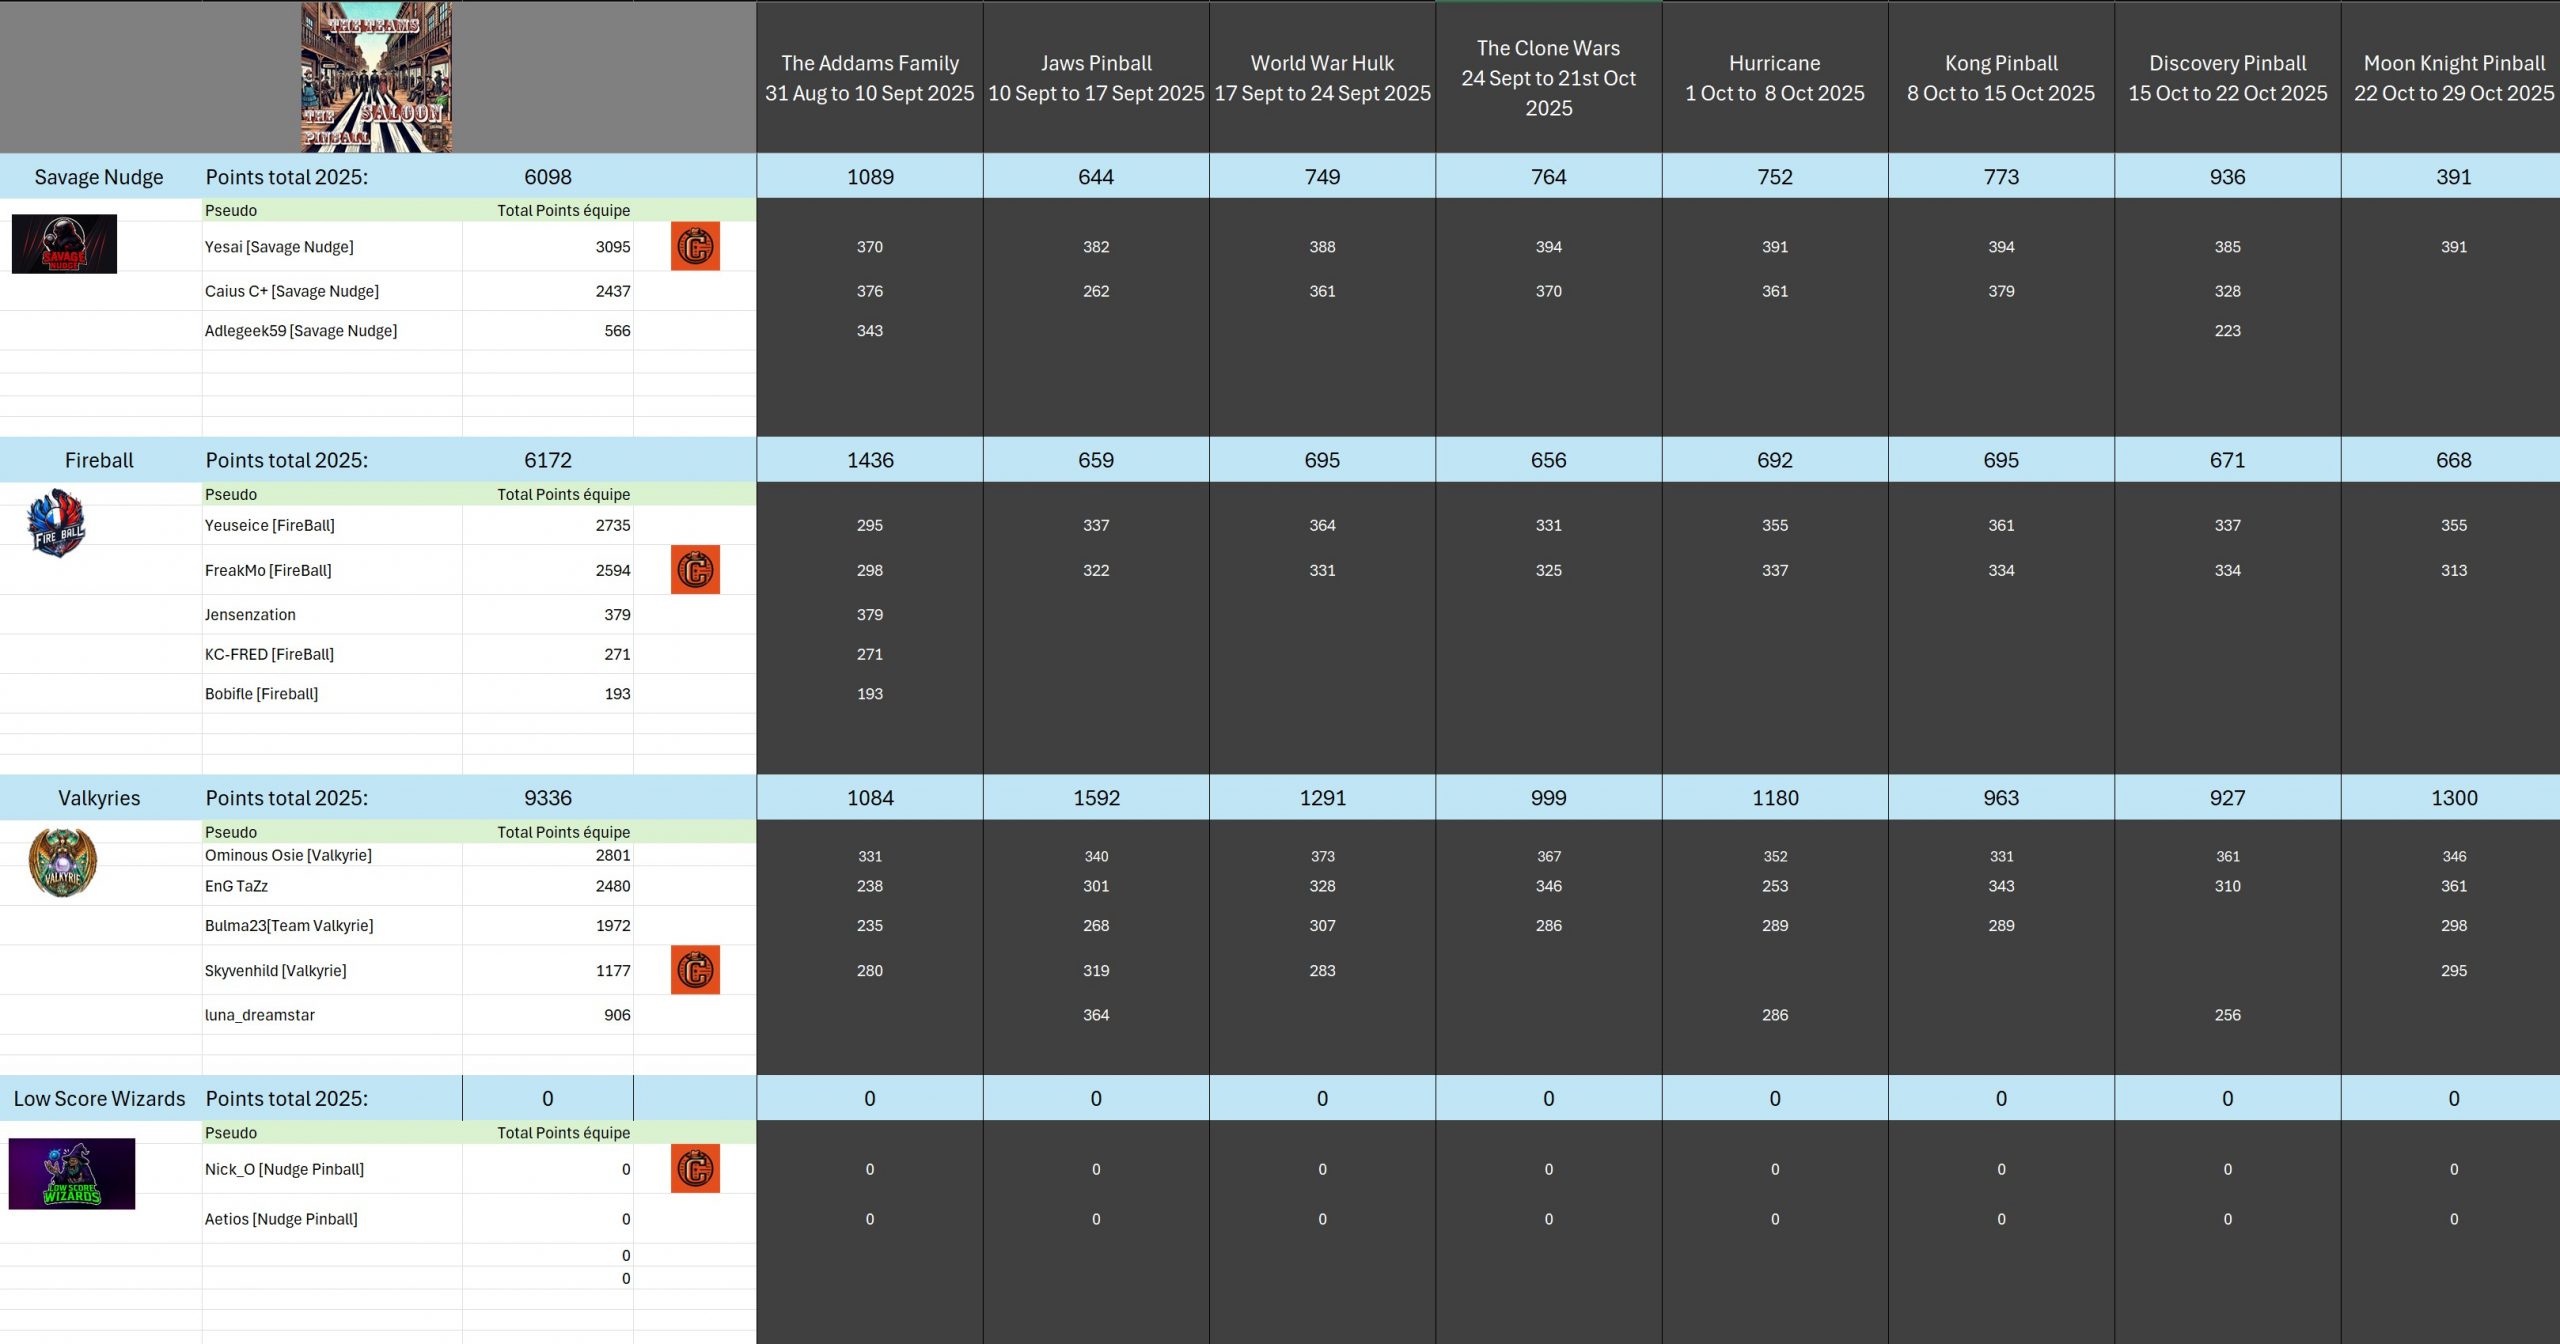Select the Fireball team logo image

click(x=57, y=523)
